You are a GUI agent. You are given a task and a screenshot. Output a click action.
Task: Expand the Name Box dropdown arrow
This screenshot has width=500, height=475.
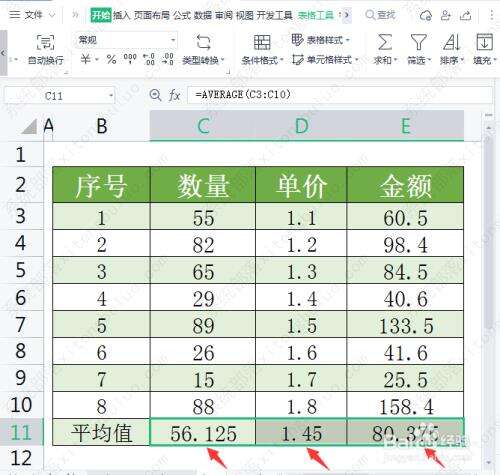(111, 96)
